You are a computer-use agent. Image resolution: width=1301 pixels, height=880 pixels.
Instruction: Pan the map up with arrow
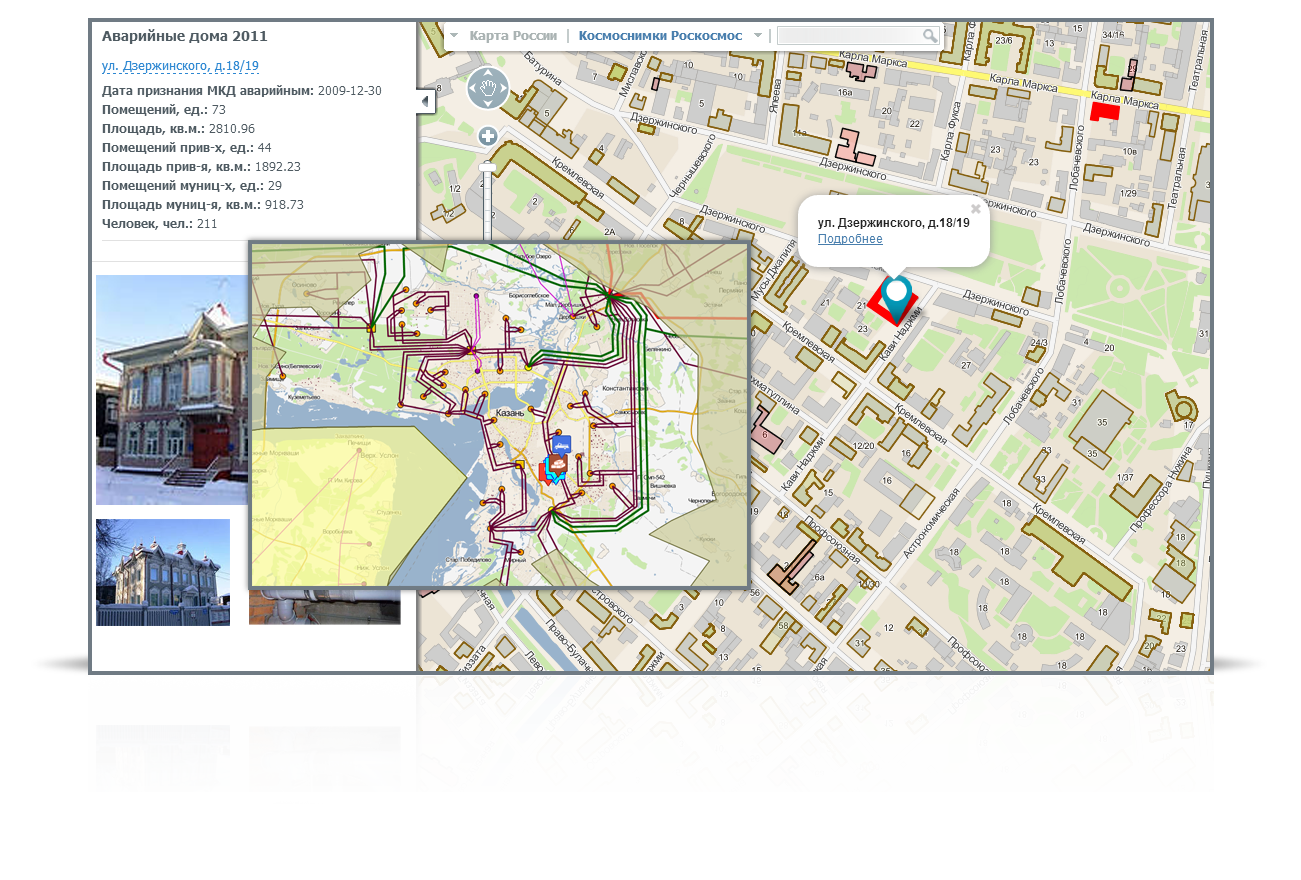[488, 73]
